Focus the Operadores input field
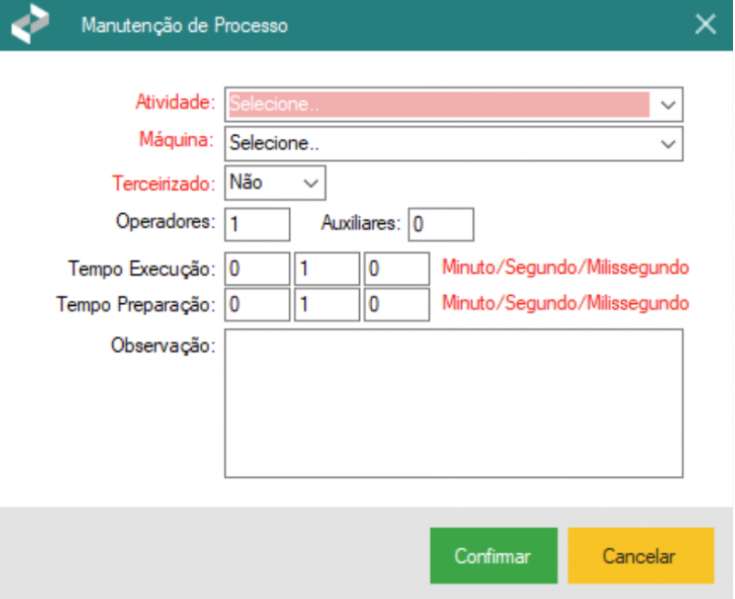 point(258,225)
